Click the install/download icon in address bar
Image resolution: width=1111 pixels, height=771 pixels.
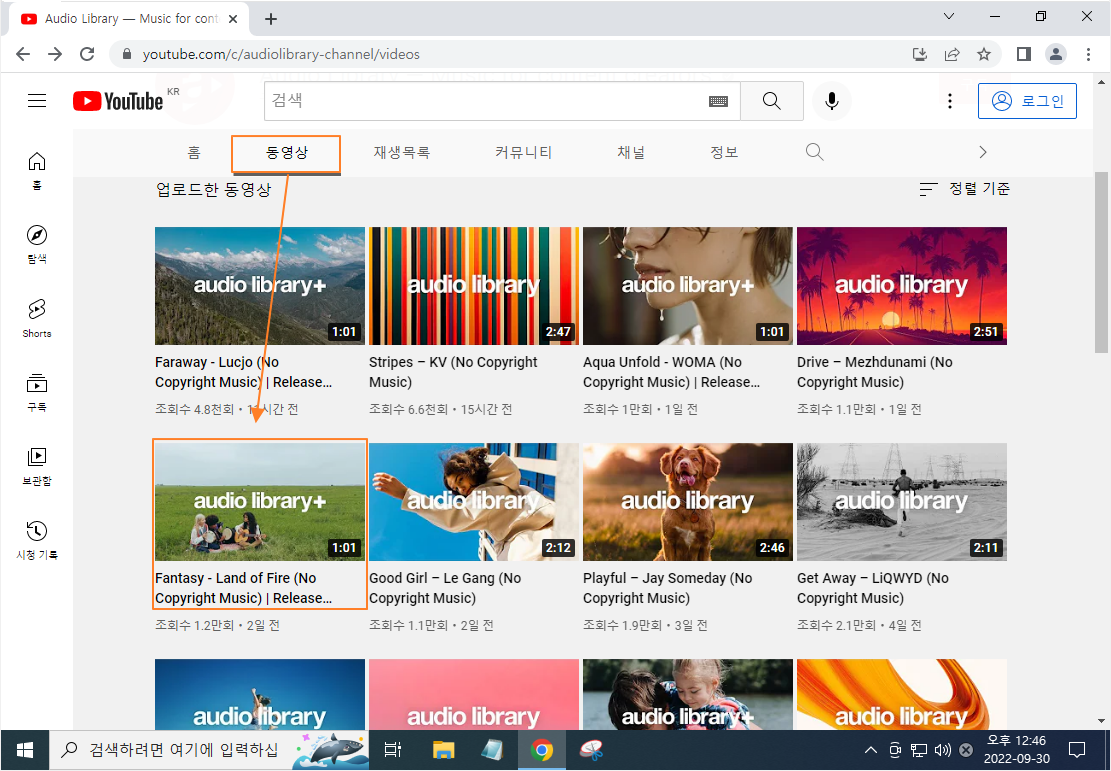click(920, 54)
